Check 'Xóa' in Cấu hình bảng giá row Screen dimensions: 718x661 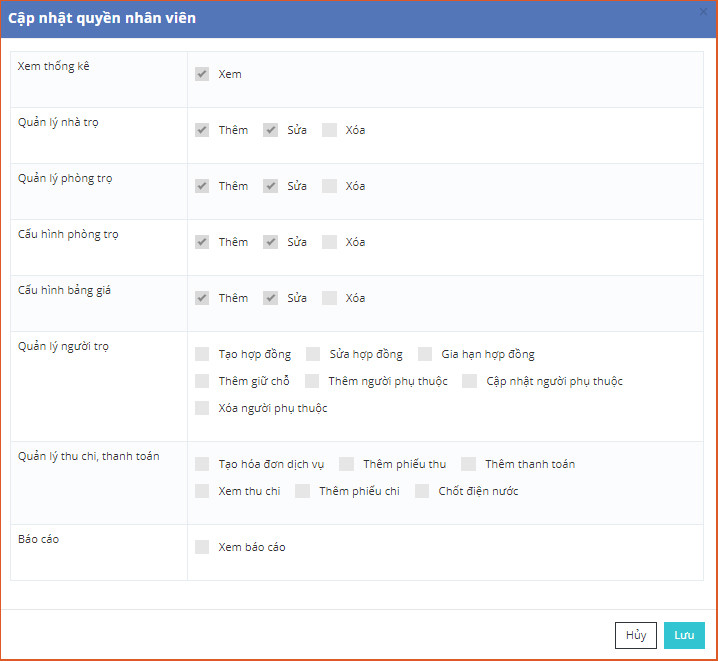(330, 298)
